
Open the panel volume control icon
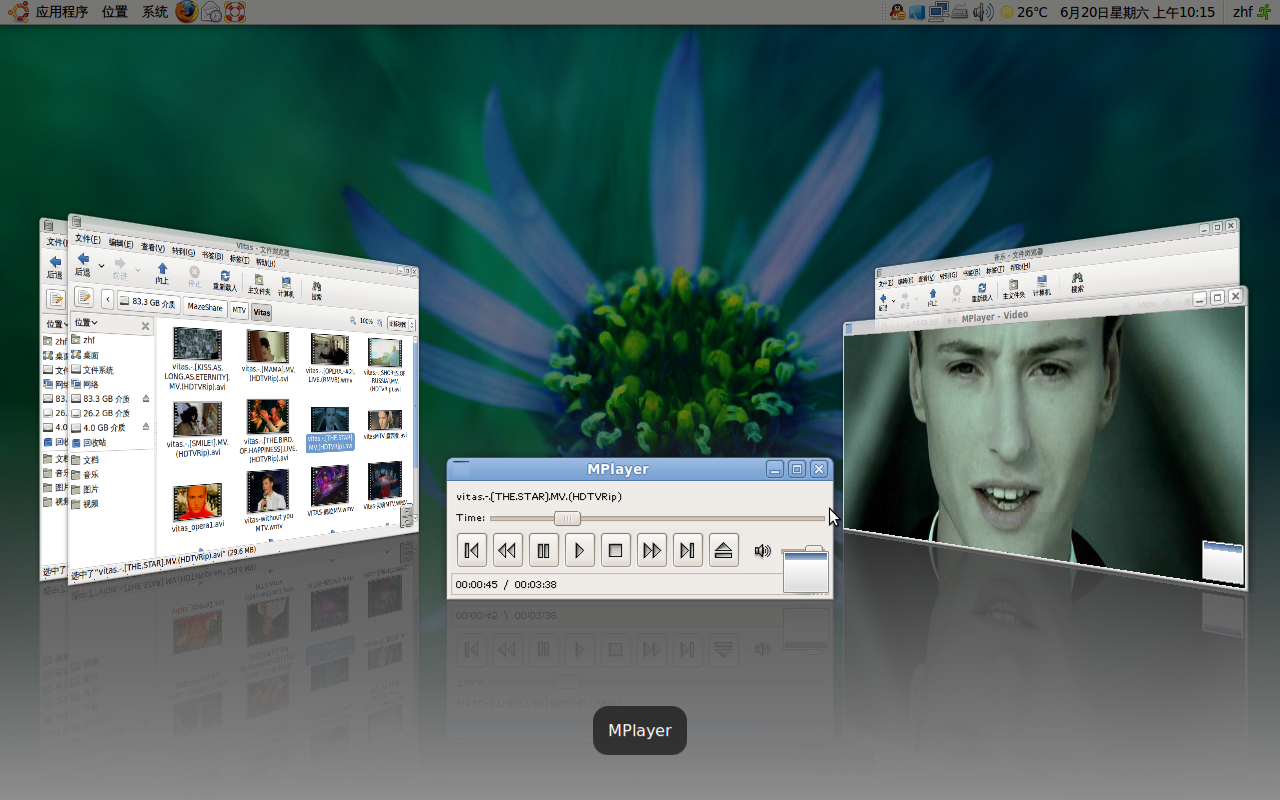pyautogui.click(x=983, y=12)
